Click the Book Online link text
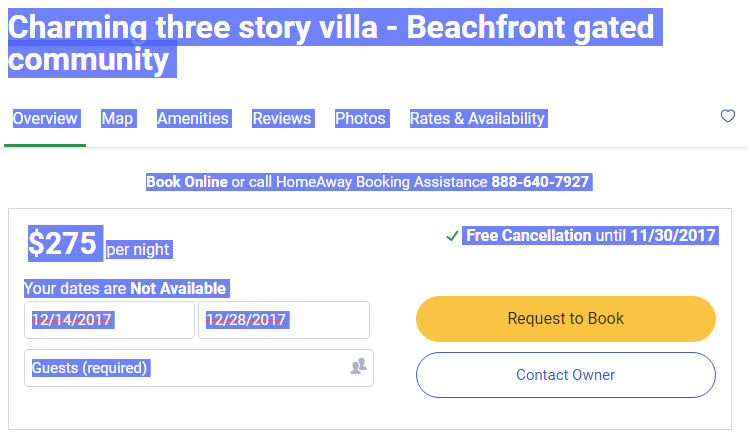This screenshot has width=748, height=433. click(187, 182)
